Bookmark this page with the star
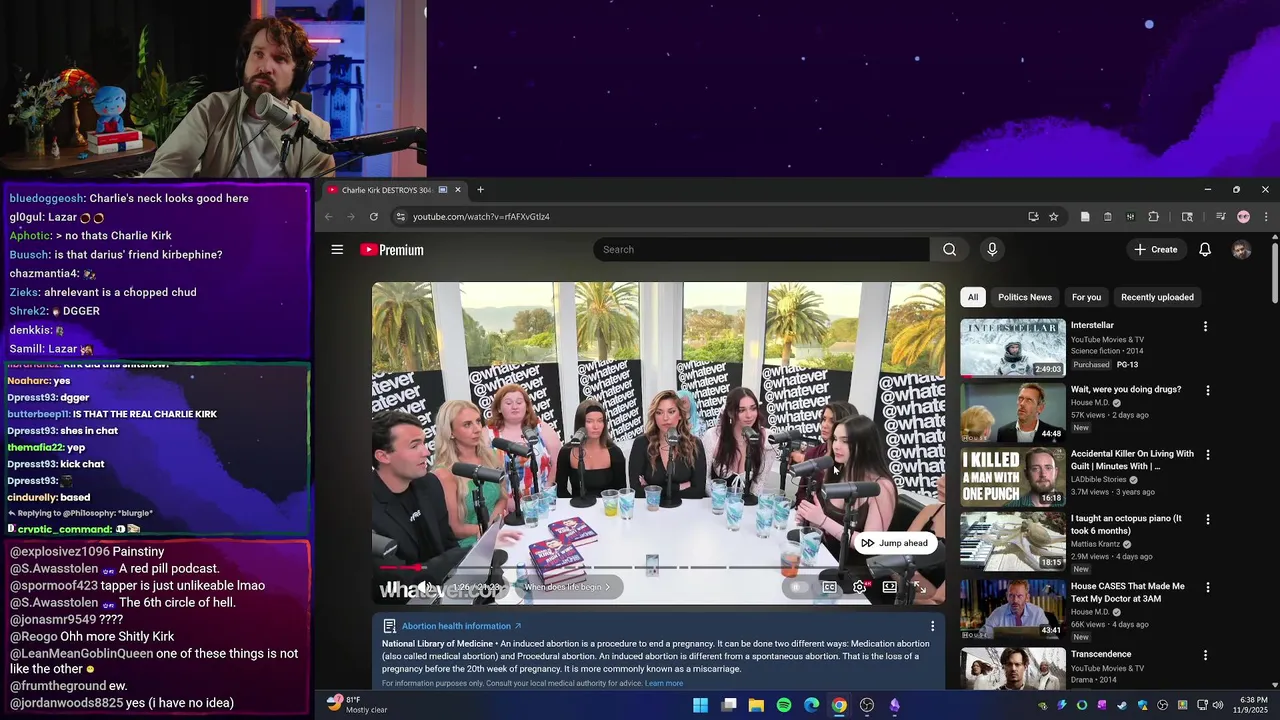The width and height of the screenshot is (1280, 720). (x=1053, y=217)
